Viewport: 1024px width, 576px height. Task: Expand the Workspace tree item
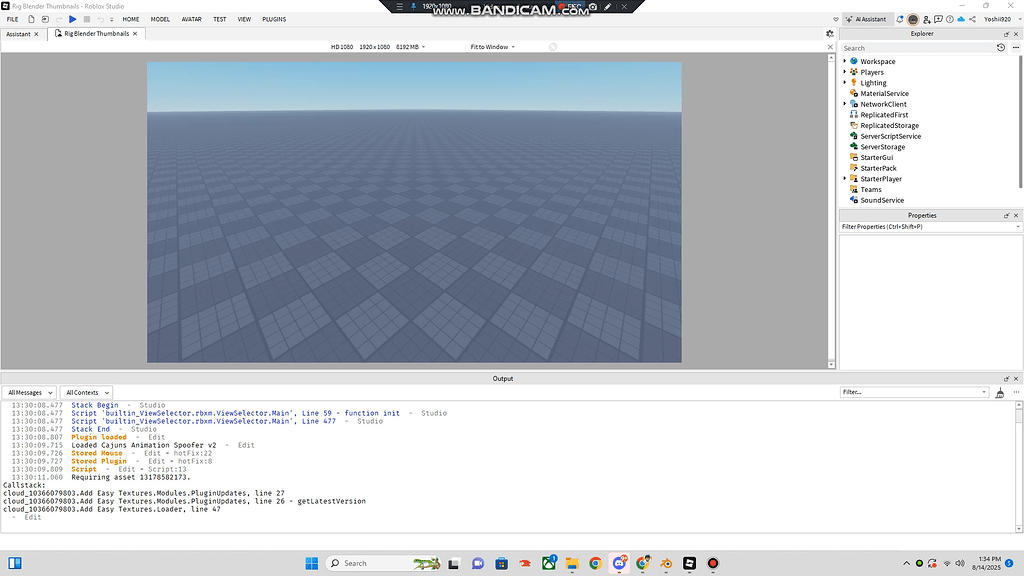coord(846,61)
